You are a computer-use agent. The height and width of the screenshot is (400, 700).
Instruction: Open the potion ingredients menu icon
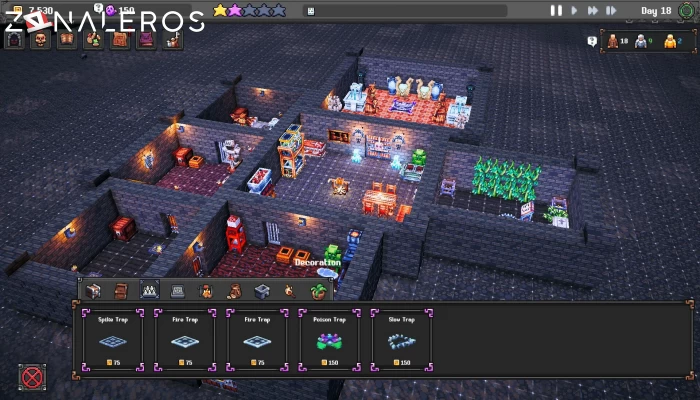point(93,40)
